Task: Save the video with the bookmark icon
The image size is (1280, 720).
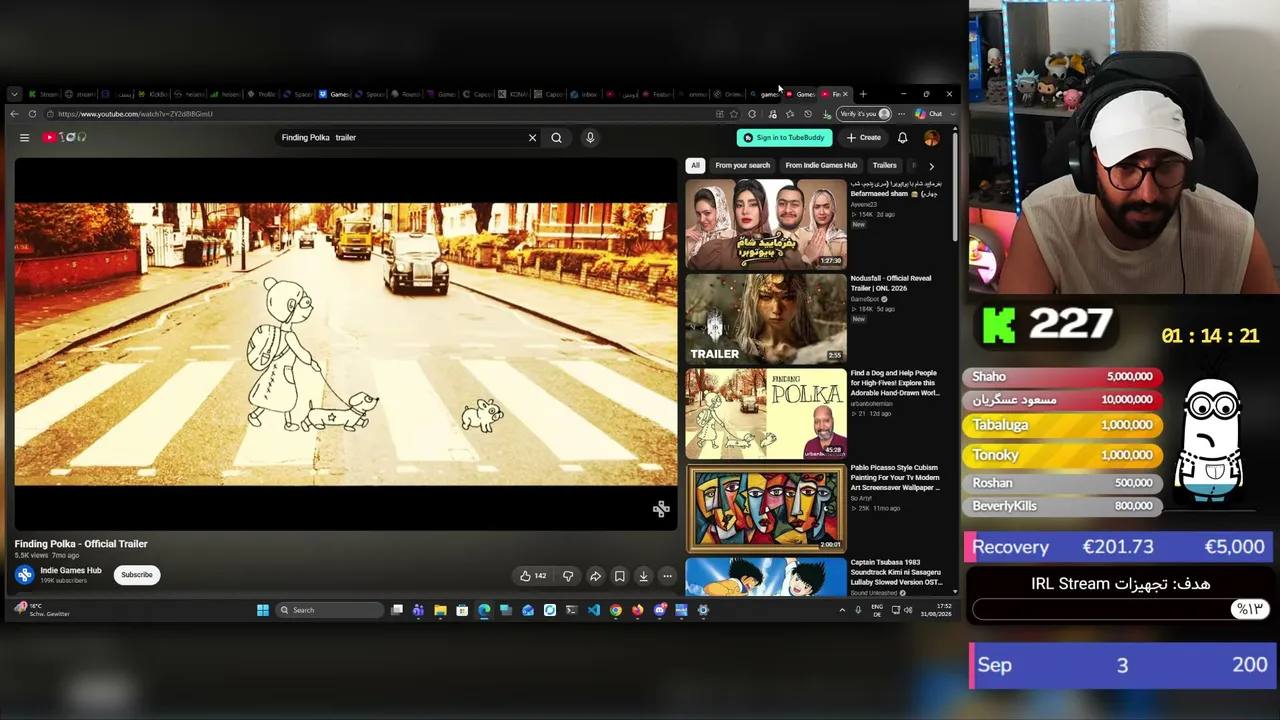Action: point(619,576)
